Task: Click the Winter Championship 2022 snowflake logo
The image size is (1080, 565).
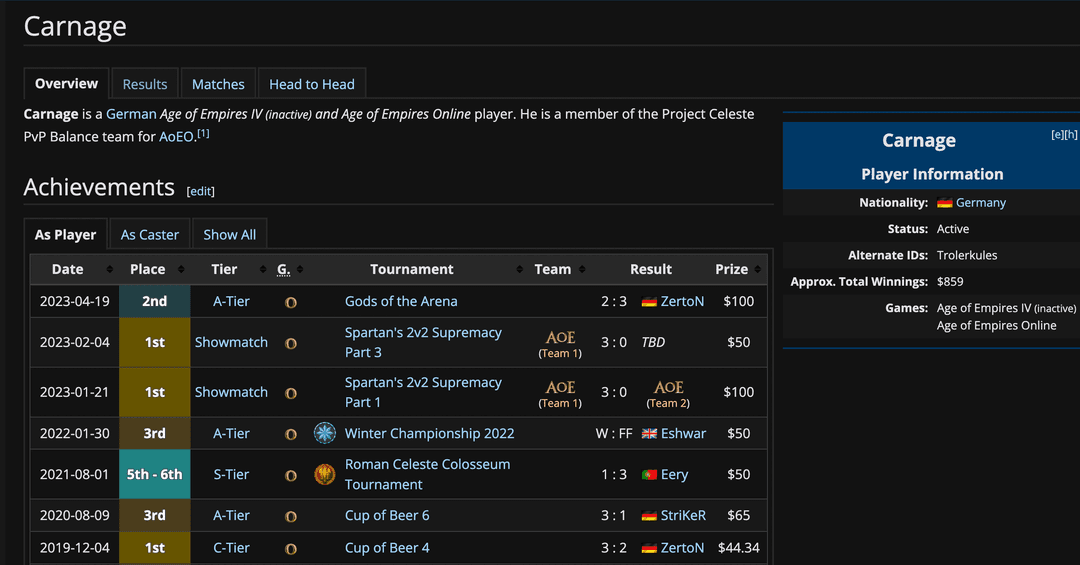Action: click(x=324, y=433)
